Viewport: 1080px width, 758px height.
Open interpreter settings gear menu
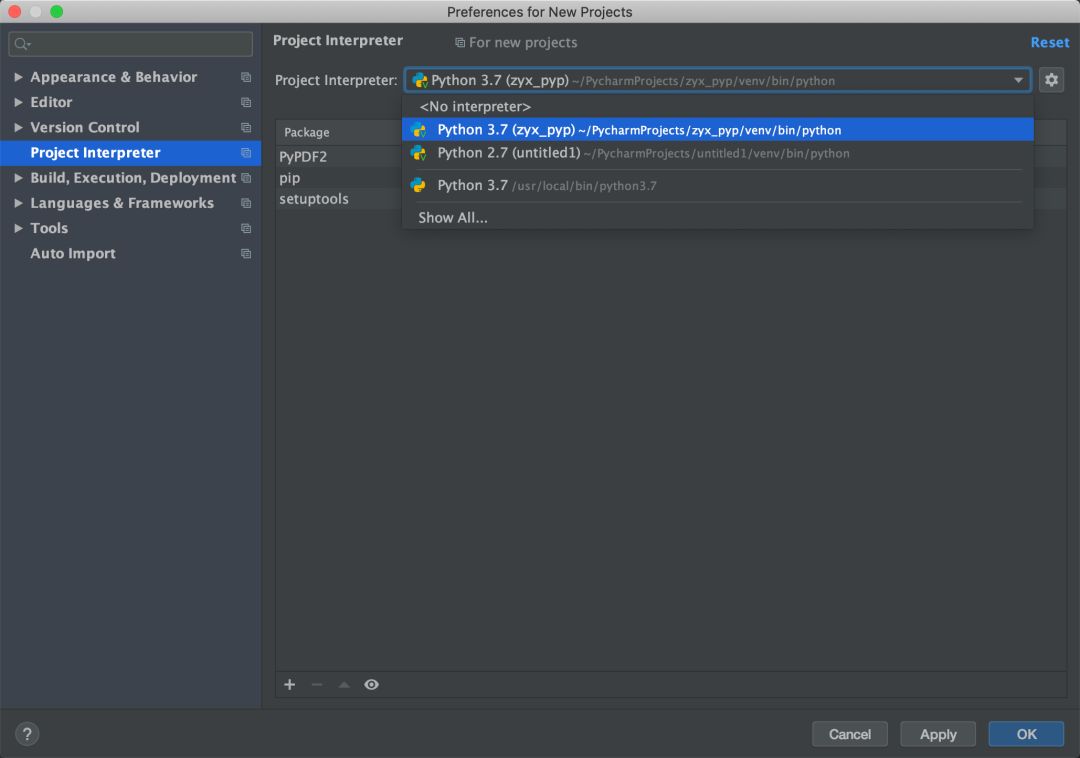tap(1051, 80)
